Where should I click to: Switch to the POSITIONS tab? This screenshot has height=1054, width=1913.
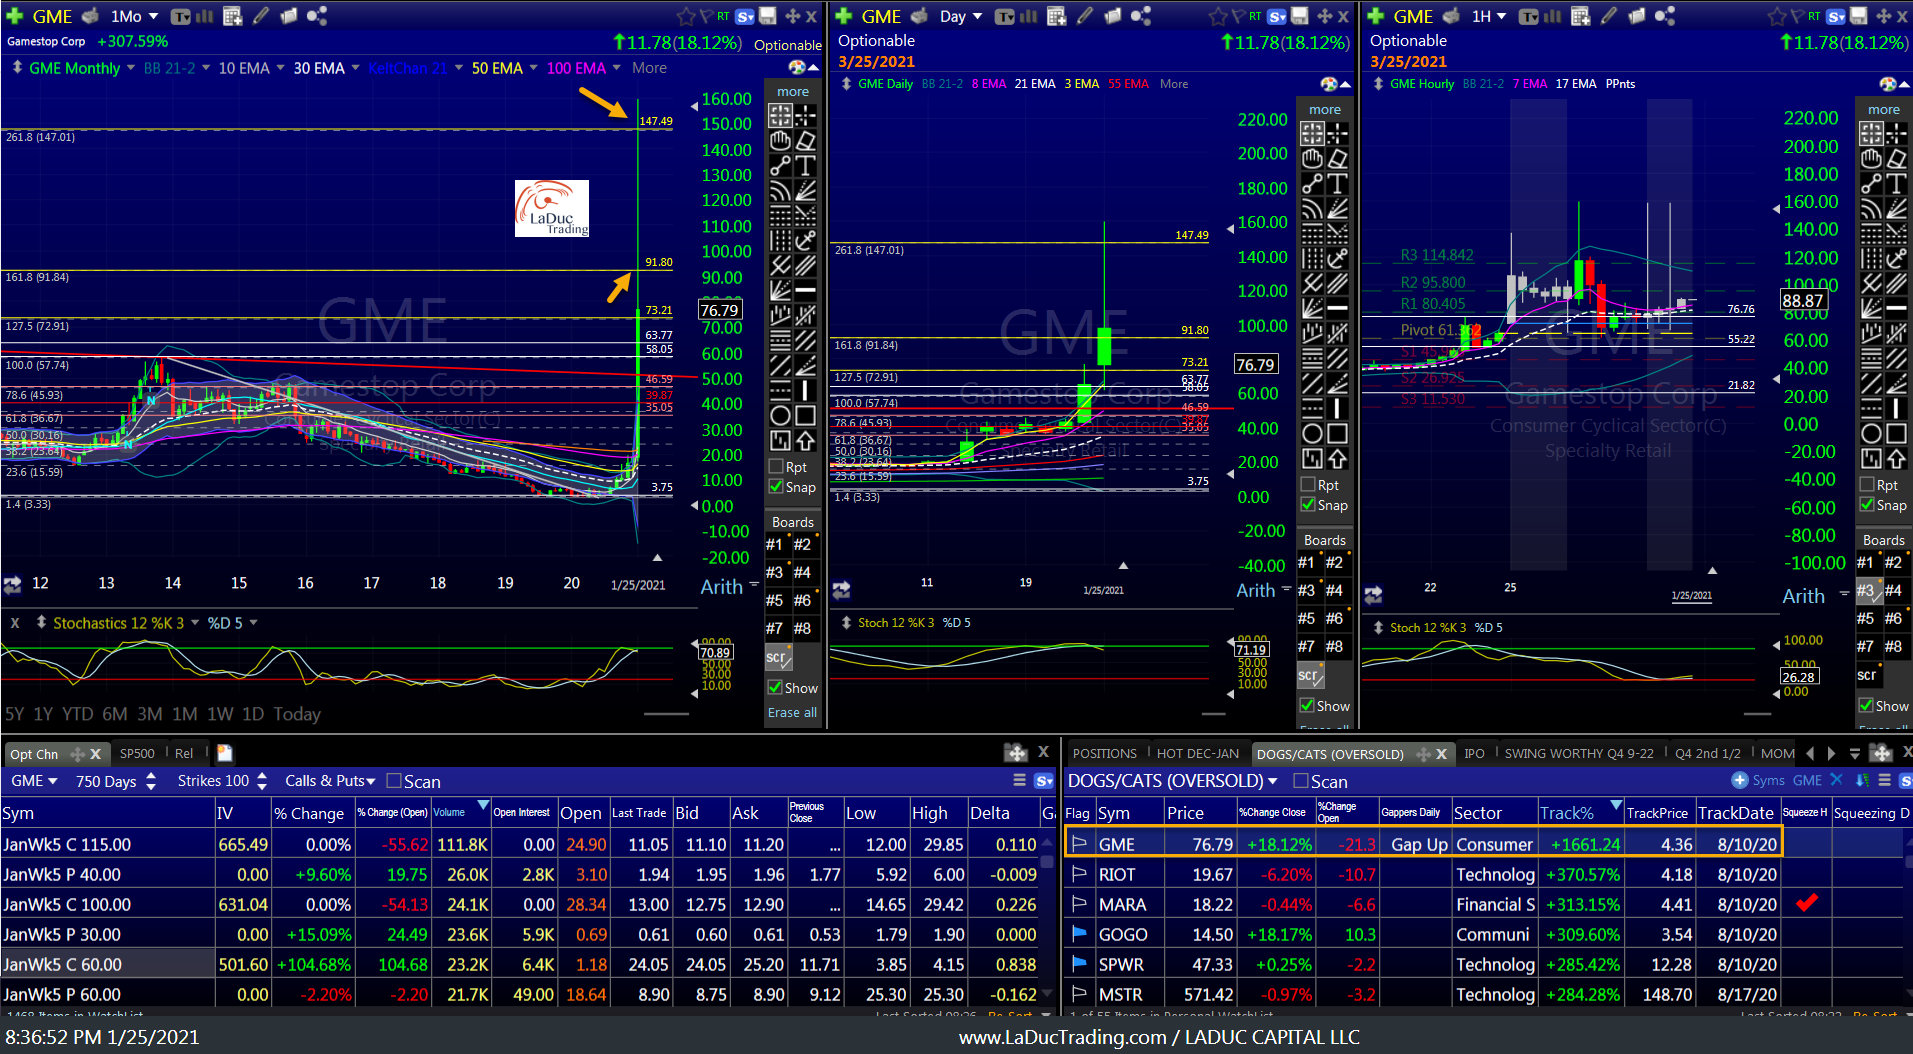pyautogui.click(x=1105, y=753)
